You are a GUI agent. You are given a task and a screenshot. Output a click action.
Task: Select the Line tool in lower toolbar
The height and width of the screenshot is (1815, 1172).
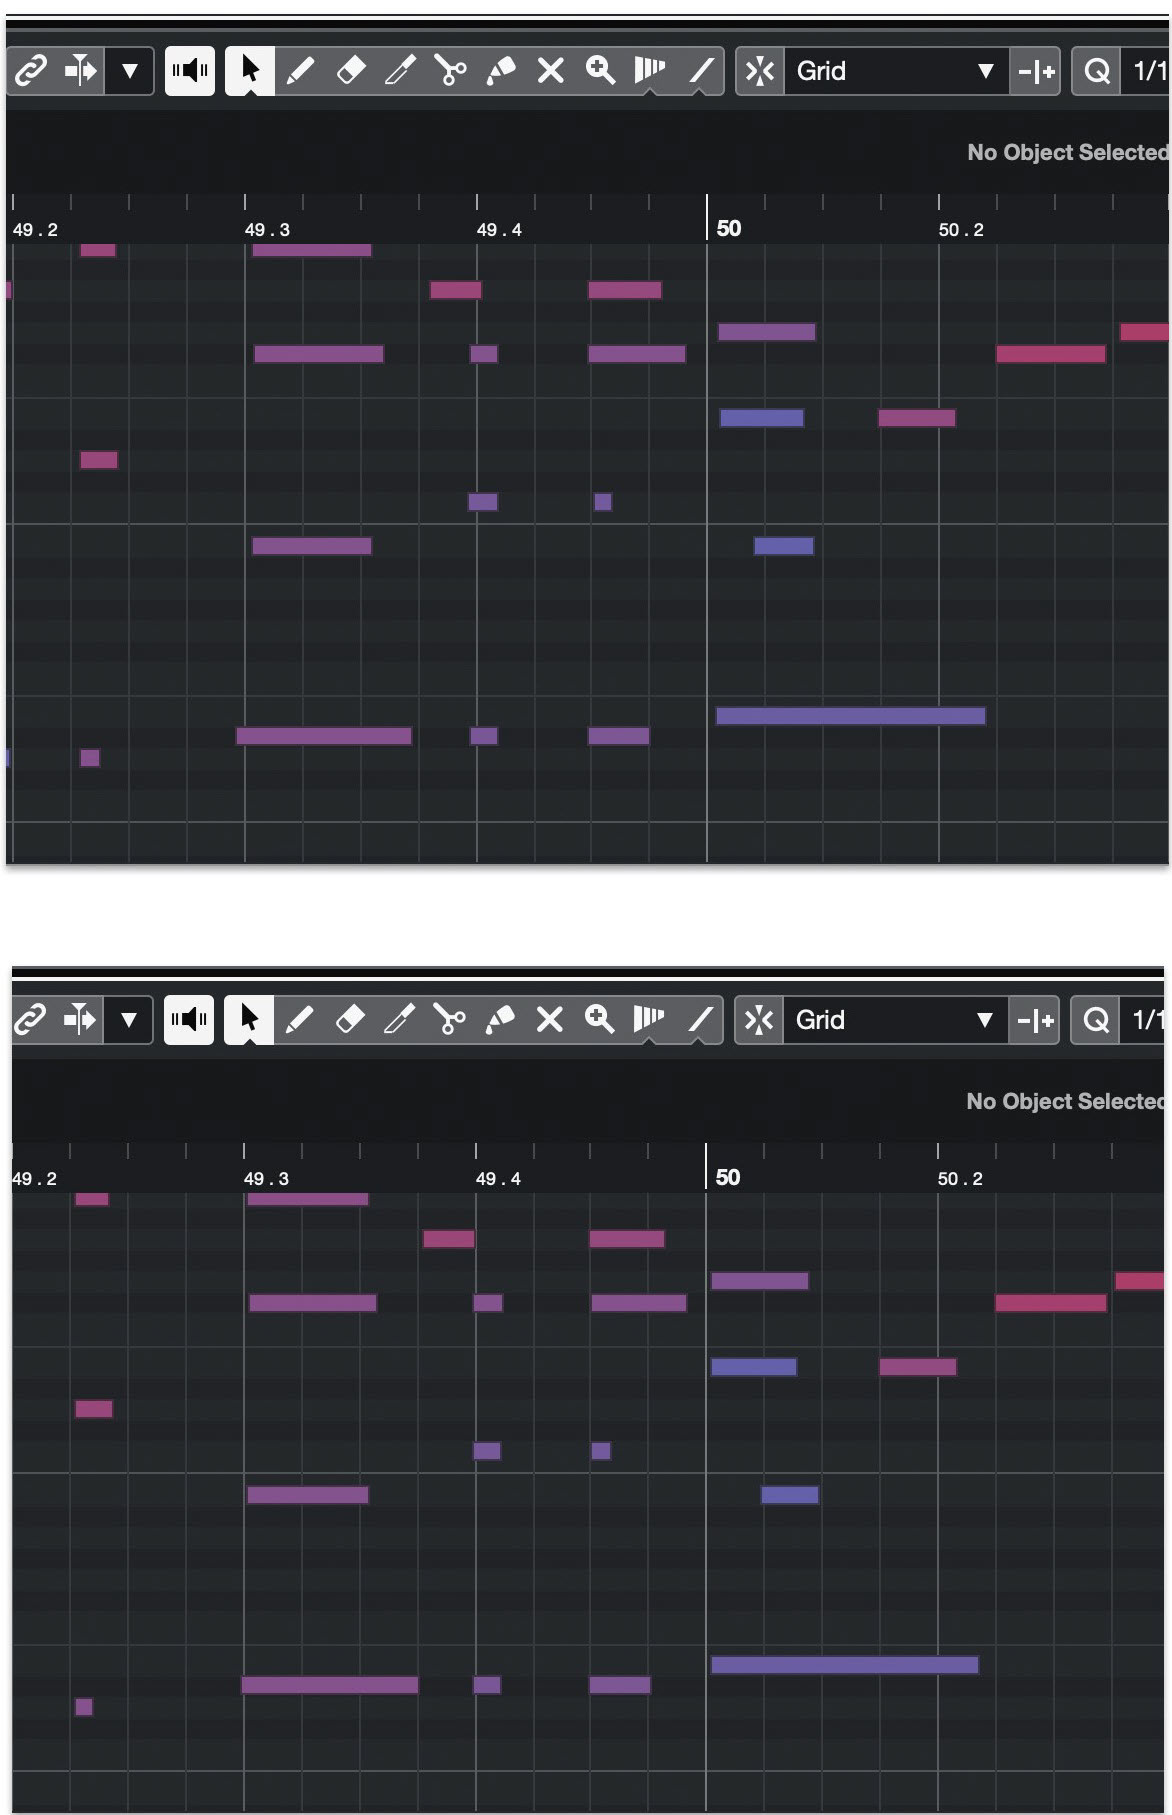(x=701, y=1020)
